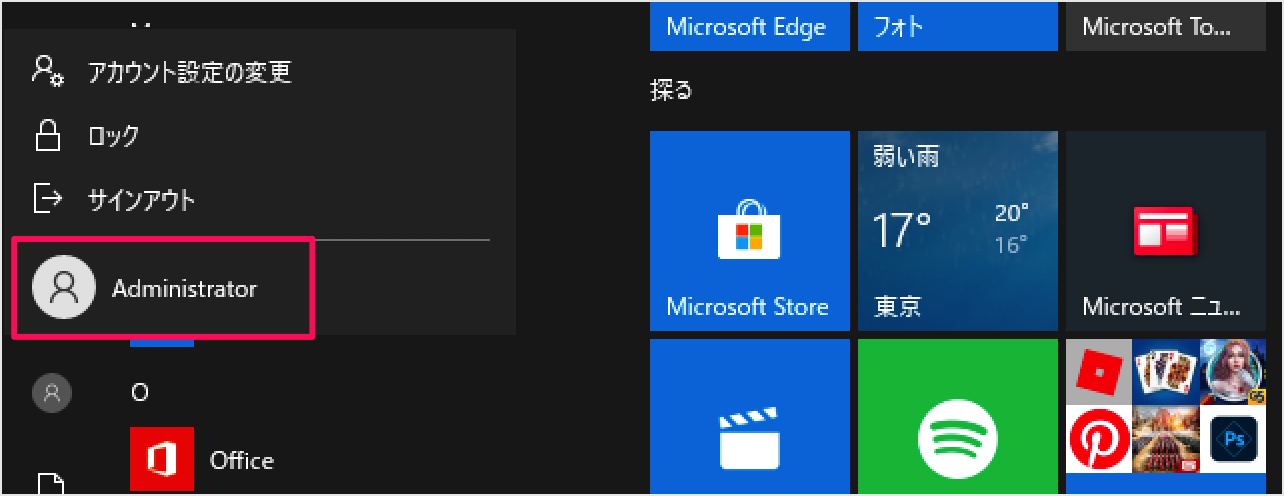The width and height of the screenshot is (1284, 496).
Task: Click the Pinterest icon in the folder tile
Action: coord(1099,439)
